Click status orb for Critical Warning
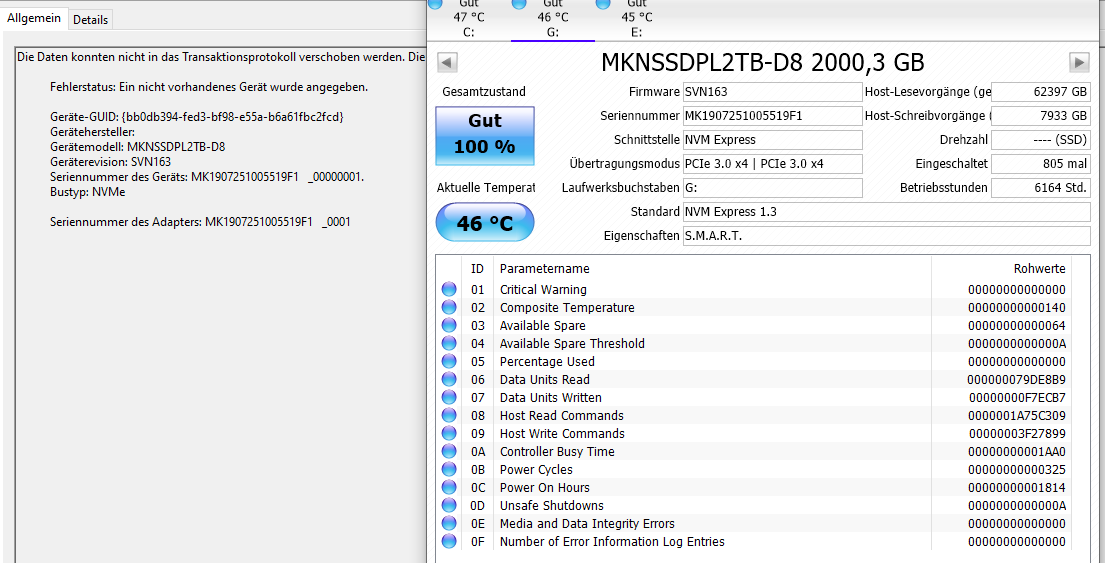This screenshot has width=1105, height=563. pos(449,290)
